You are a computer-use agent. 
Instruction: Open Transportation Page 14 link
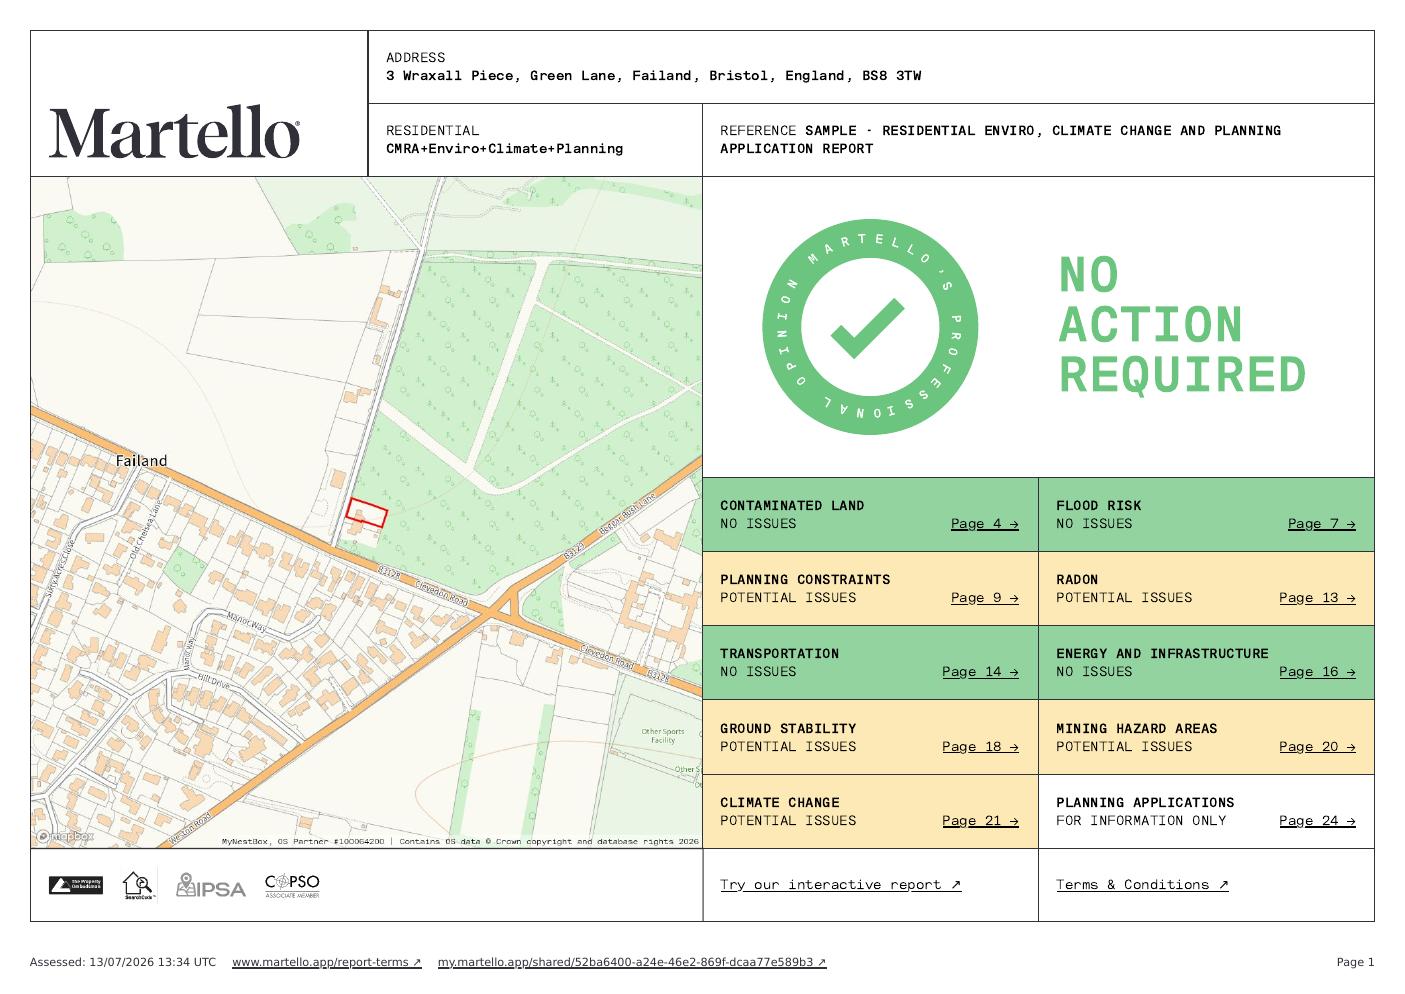pyautogui.click(x=980, y=672)
